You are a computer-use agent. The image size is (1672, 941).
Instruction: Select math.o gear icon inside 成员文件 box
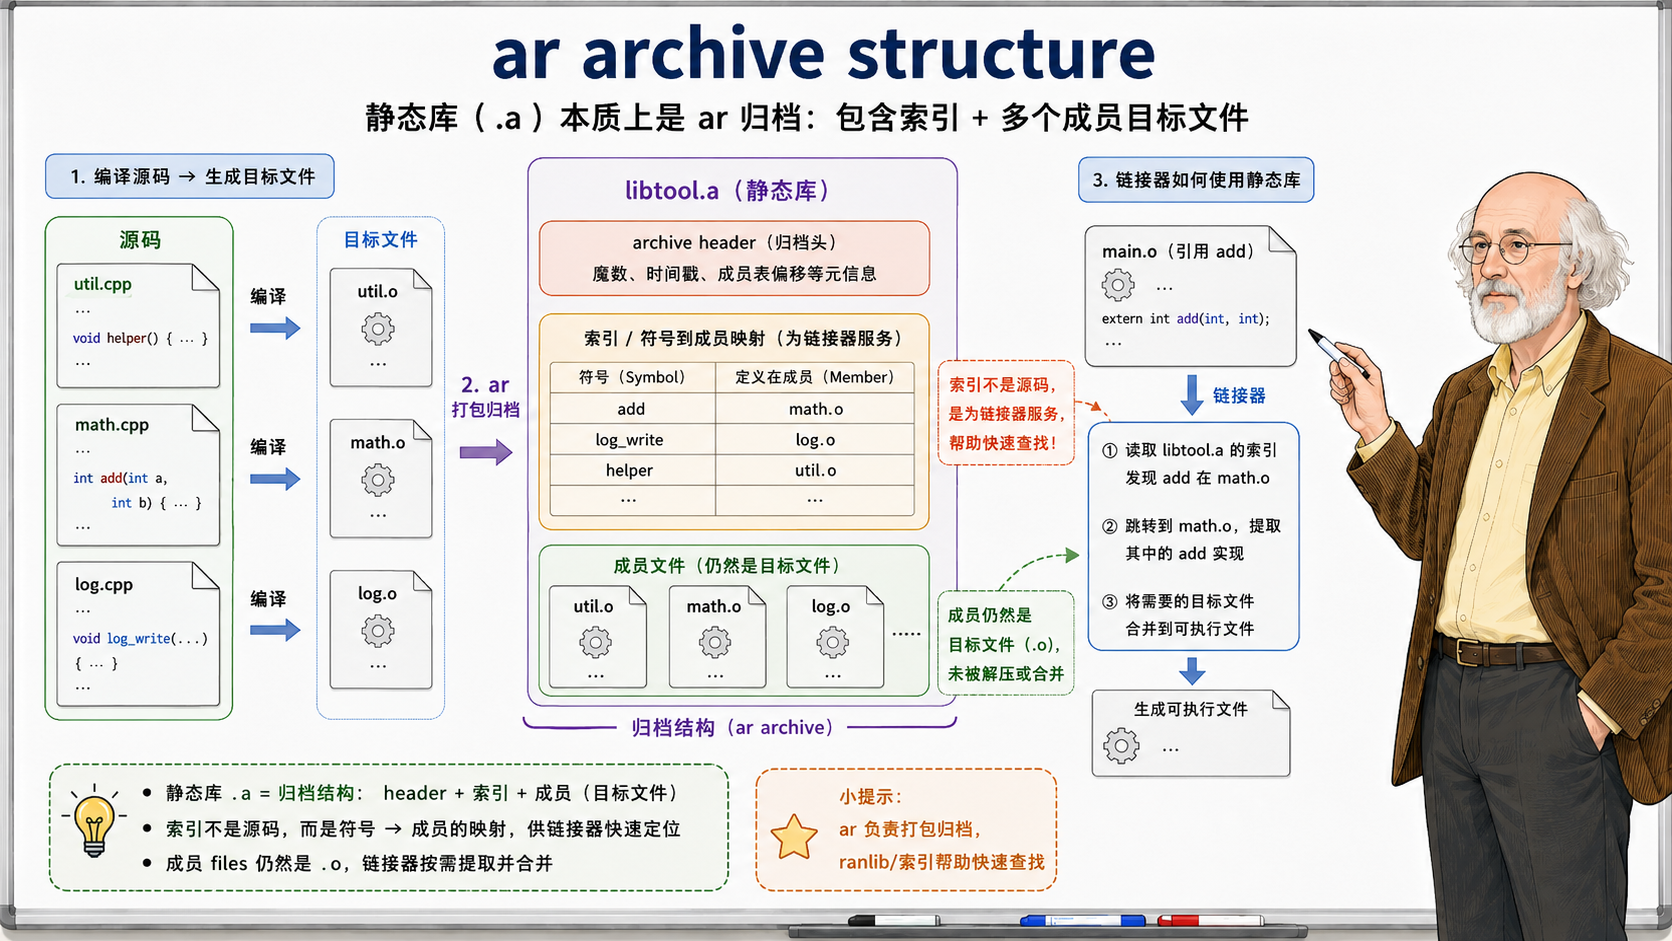point(715,642)
